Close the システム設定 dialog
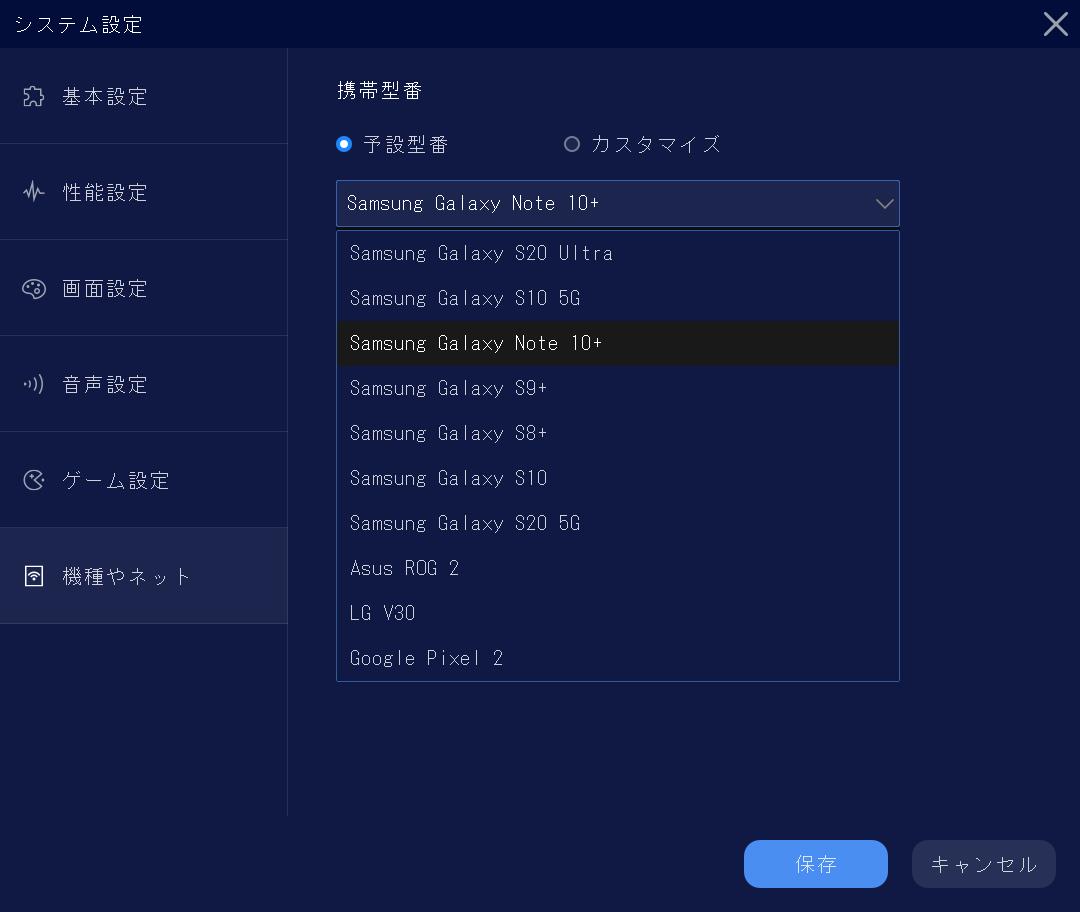This screenshot has width=1080, height=912. [x=1056, y=24]
